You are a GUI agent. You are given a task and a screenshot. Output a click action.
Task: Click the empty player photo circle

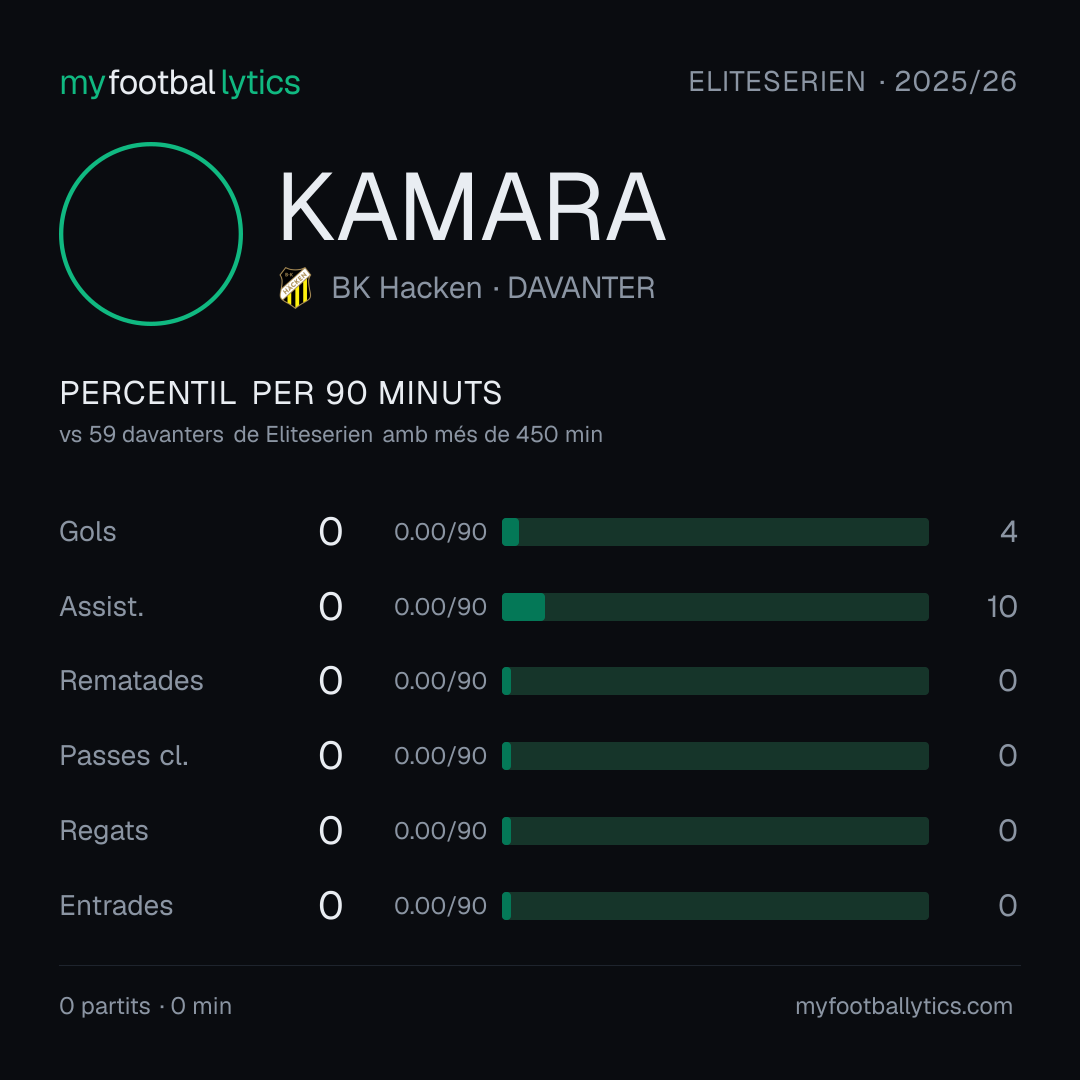(x=151, y=234)
